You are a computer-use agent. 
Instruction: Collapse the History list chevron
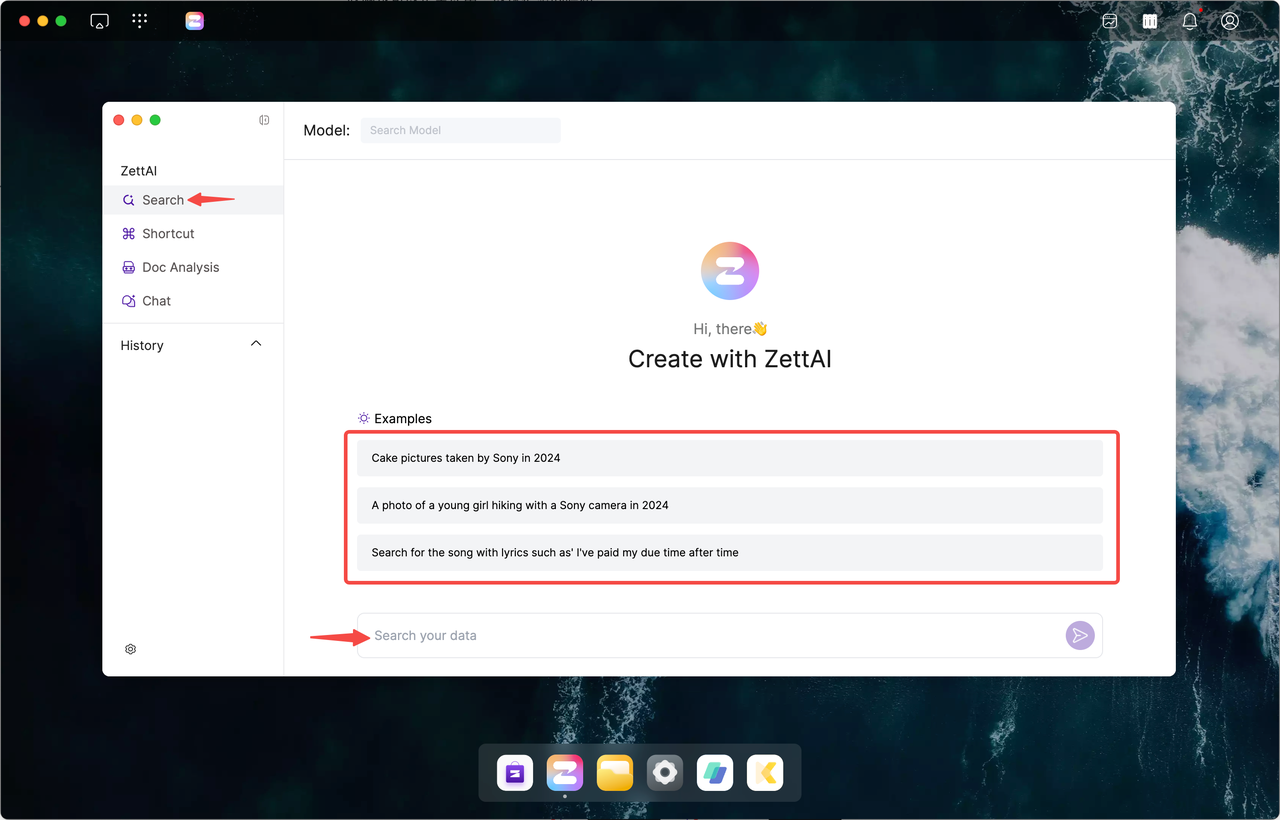256,344
